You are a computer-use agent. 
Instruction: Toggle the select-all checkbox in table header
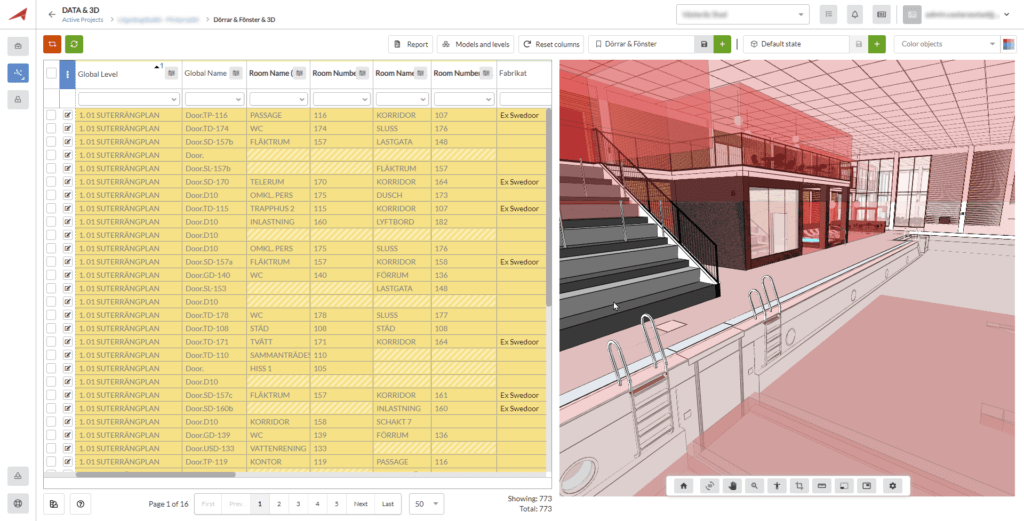(51, 73)
